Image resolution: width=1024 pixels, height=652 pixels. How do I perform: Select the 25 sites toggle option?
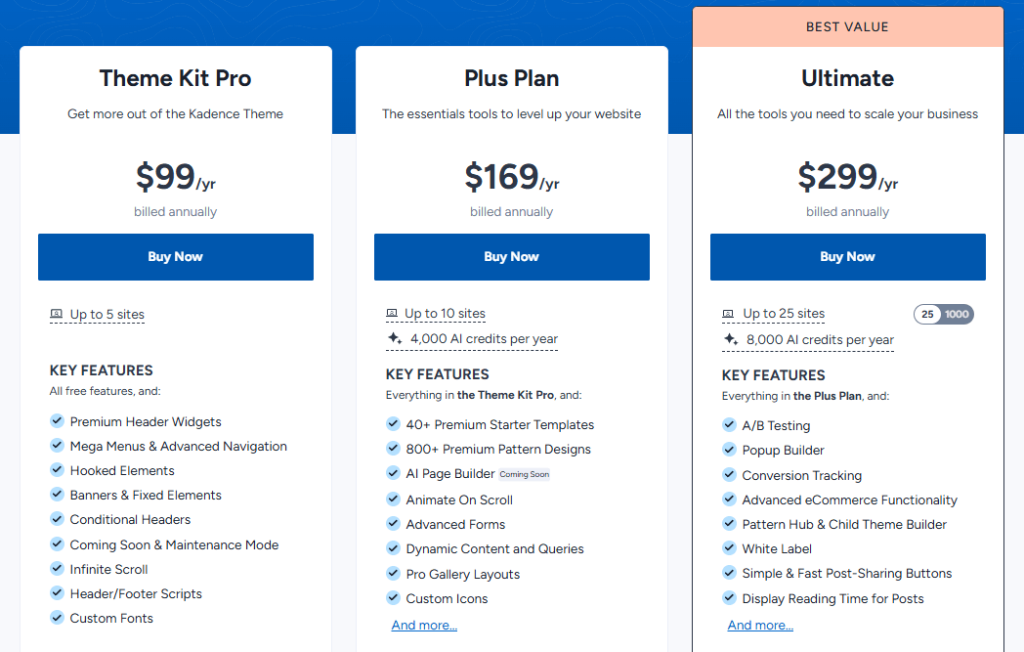pos(928,314)
